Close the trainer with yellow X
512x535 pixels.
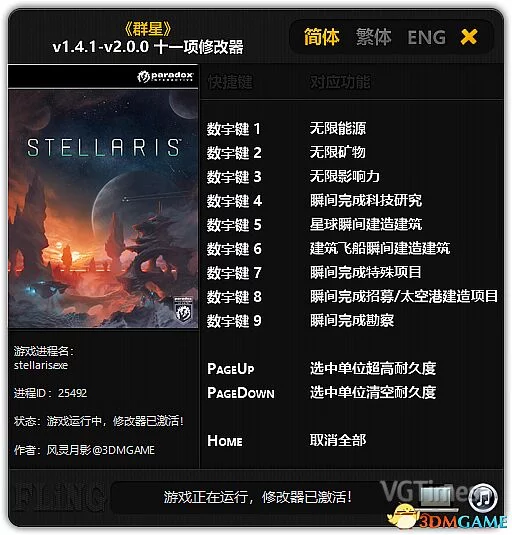(469, 37)
